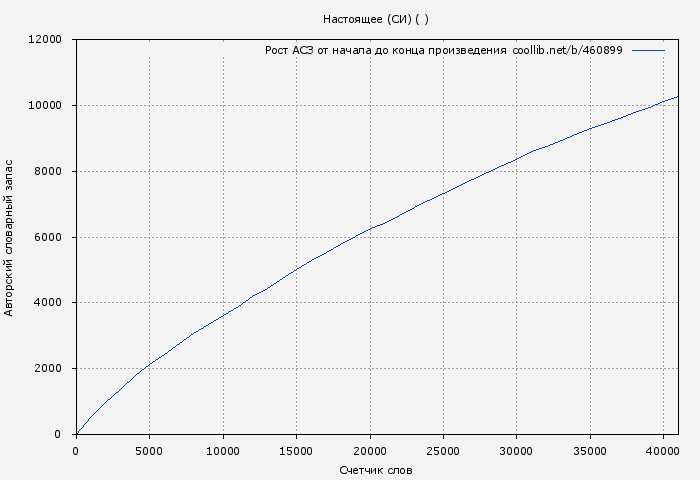Select the 8000 y-axis tick label
This screenshot has height=480, width=700.
coord(48,172)
